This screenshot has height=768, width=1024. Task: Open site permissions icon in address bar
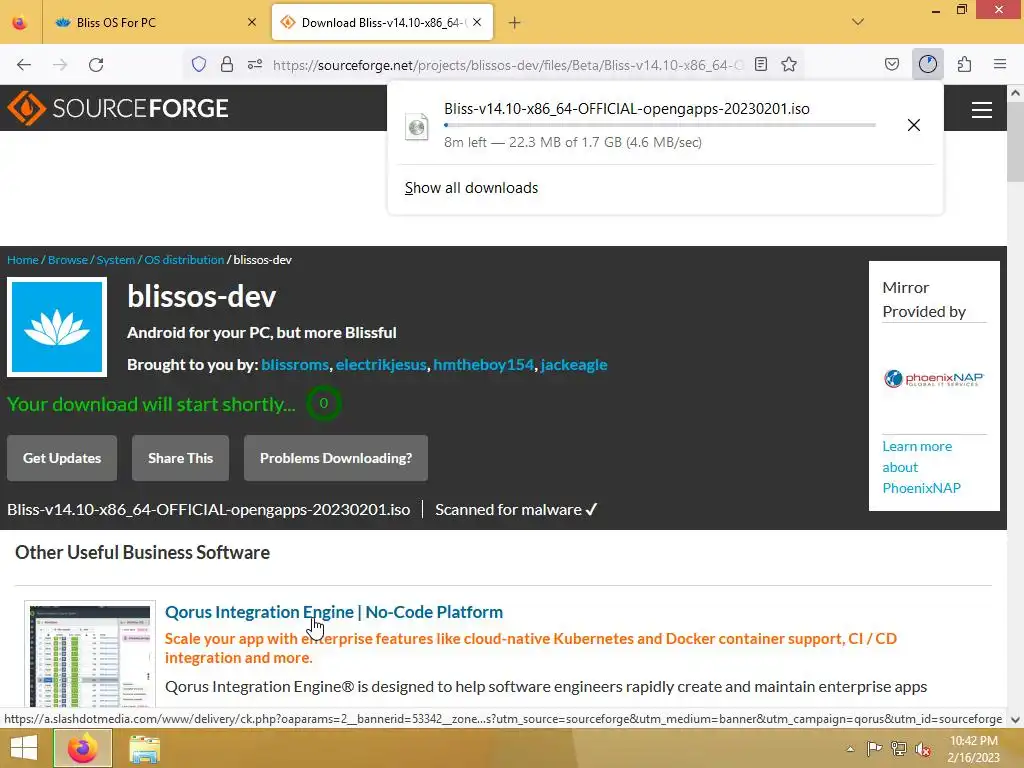pos(255,64)
